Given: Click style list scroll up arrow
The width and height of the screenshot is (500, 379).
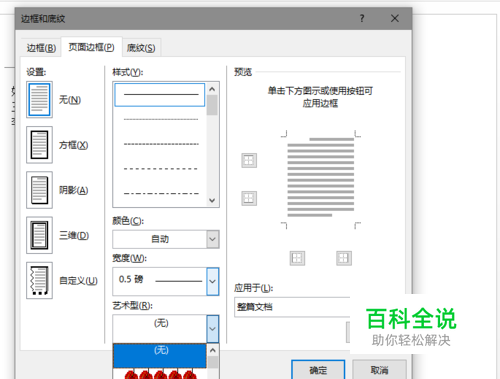Looking at the screenshot, I should (212, 89).
